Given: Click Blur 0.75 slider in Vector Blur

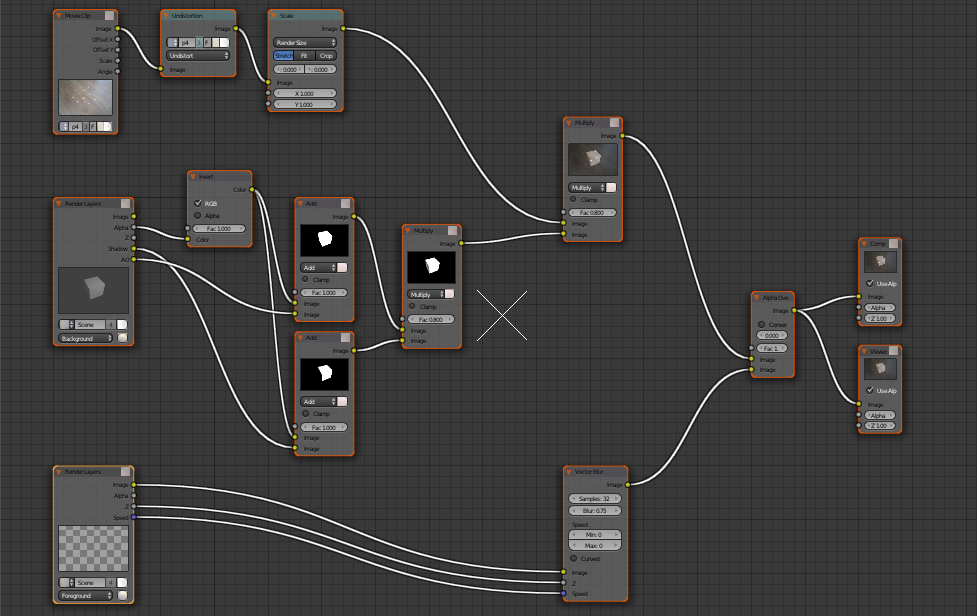Looking at the screenshot, I should pos(595,511).
